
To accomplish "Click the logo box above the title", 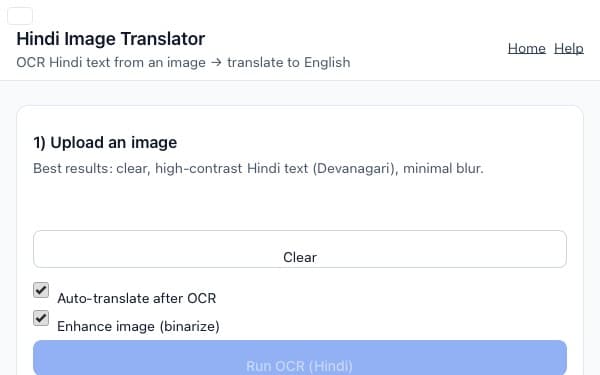I will tap(20, 16).
